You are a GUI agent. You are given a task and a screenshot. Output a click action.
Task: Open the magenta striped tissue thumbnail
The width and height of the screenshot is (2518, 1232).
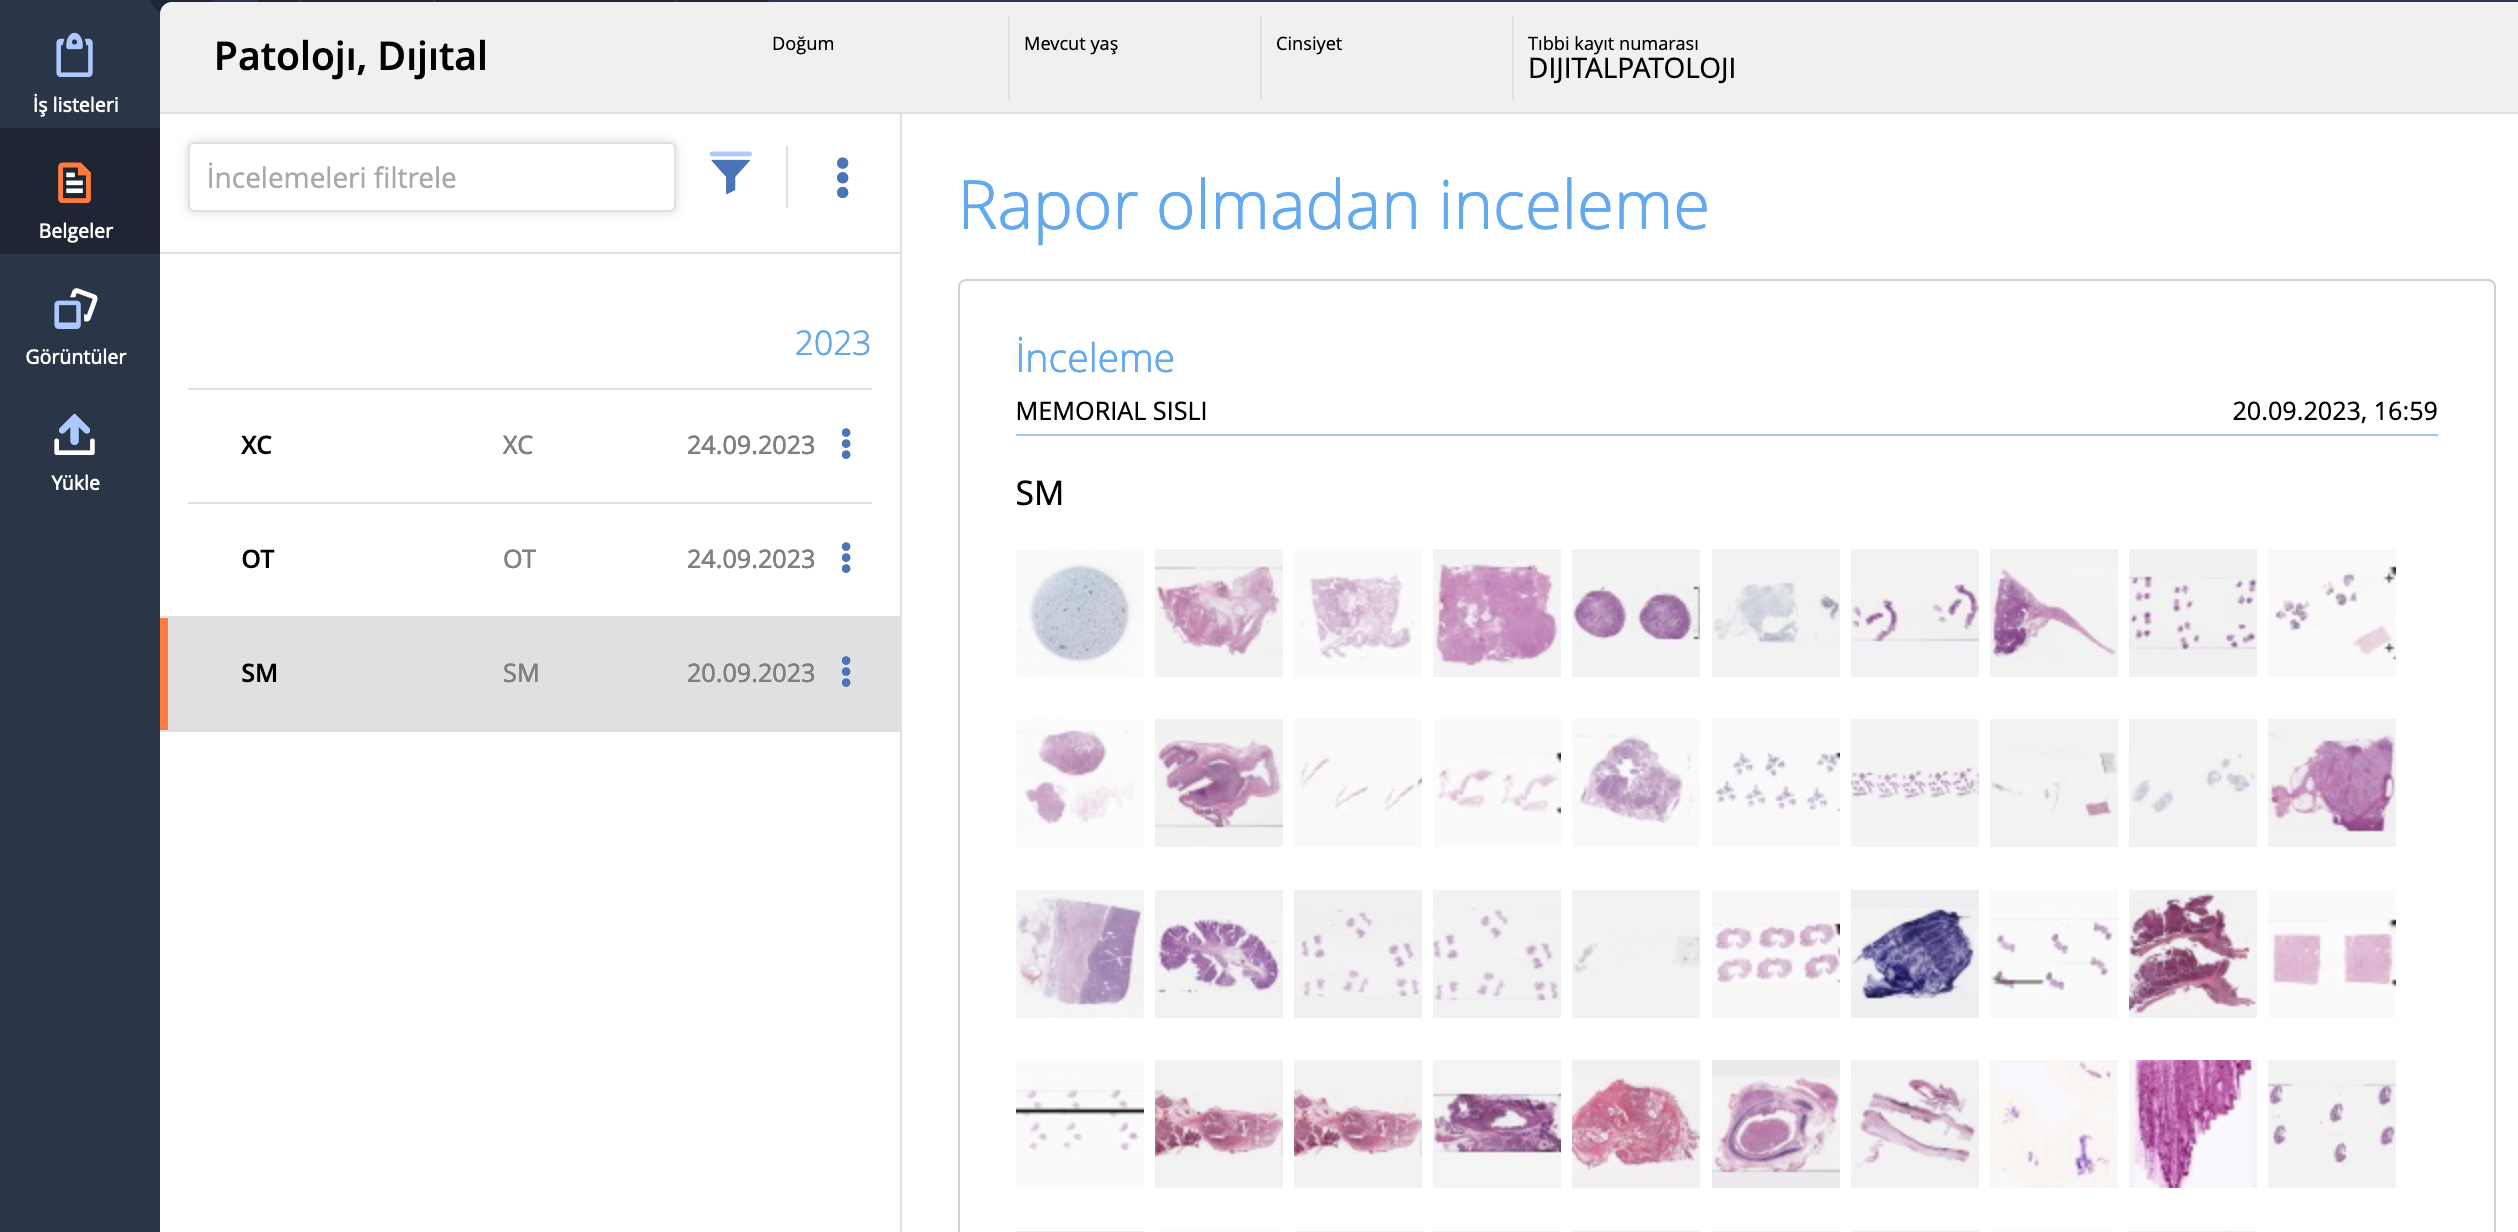click(2192, 1124)
